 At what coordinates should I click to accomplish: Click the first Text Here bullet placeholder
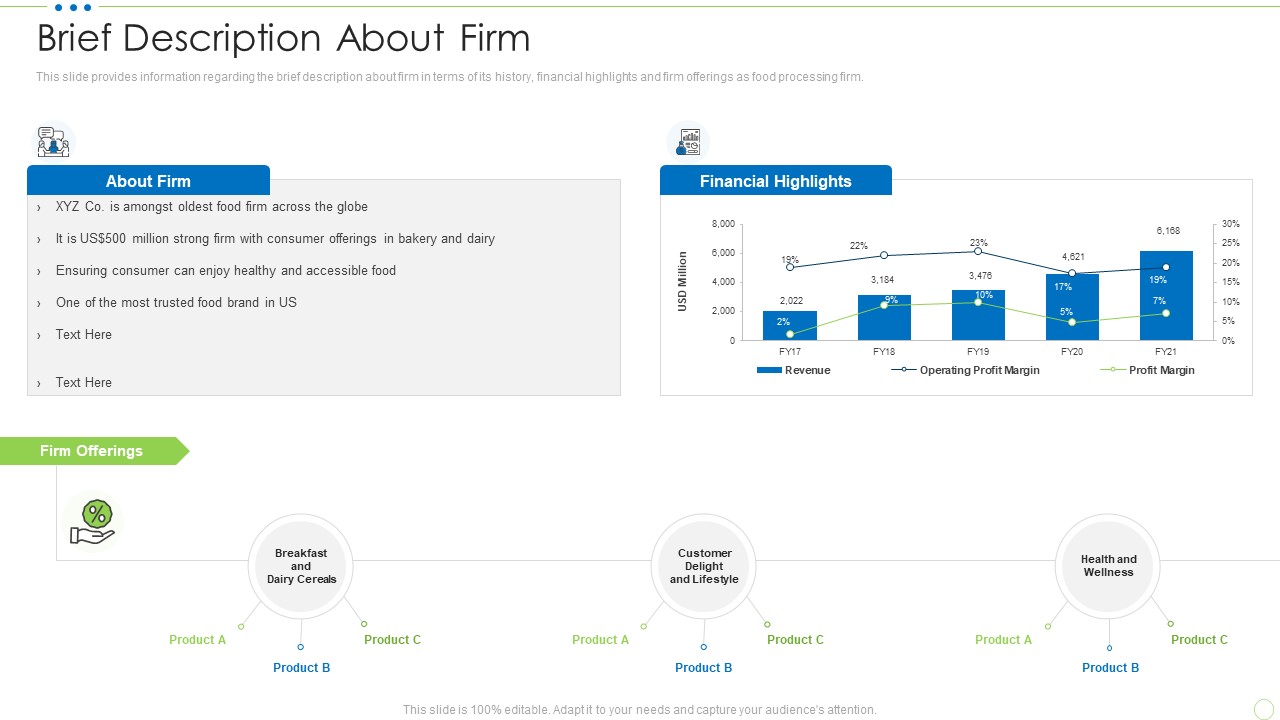pyautogui.click(x=84, y=334)
